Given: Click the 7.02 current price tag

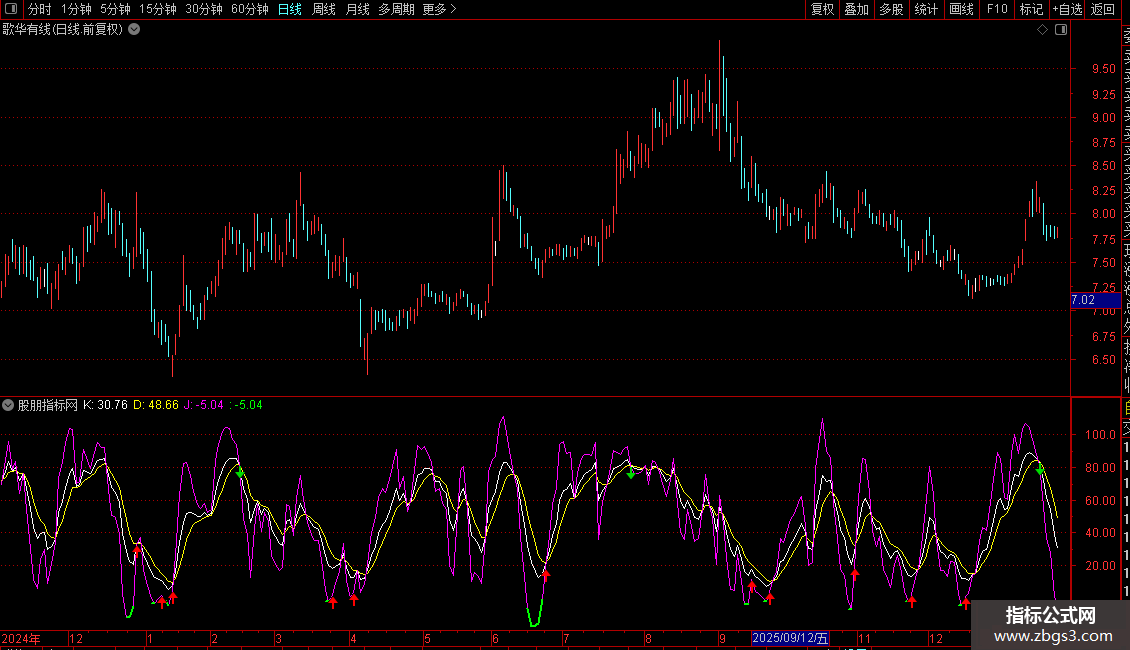Looking at the screenshot, I should [1095, 300].
